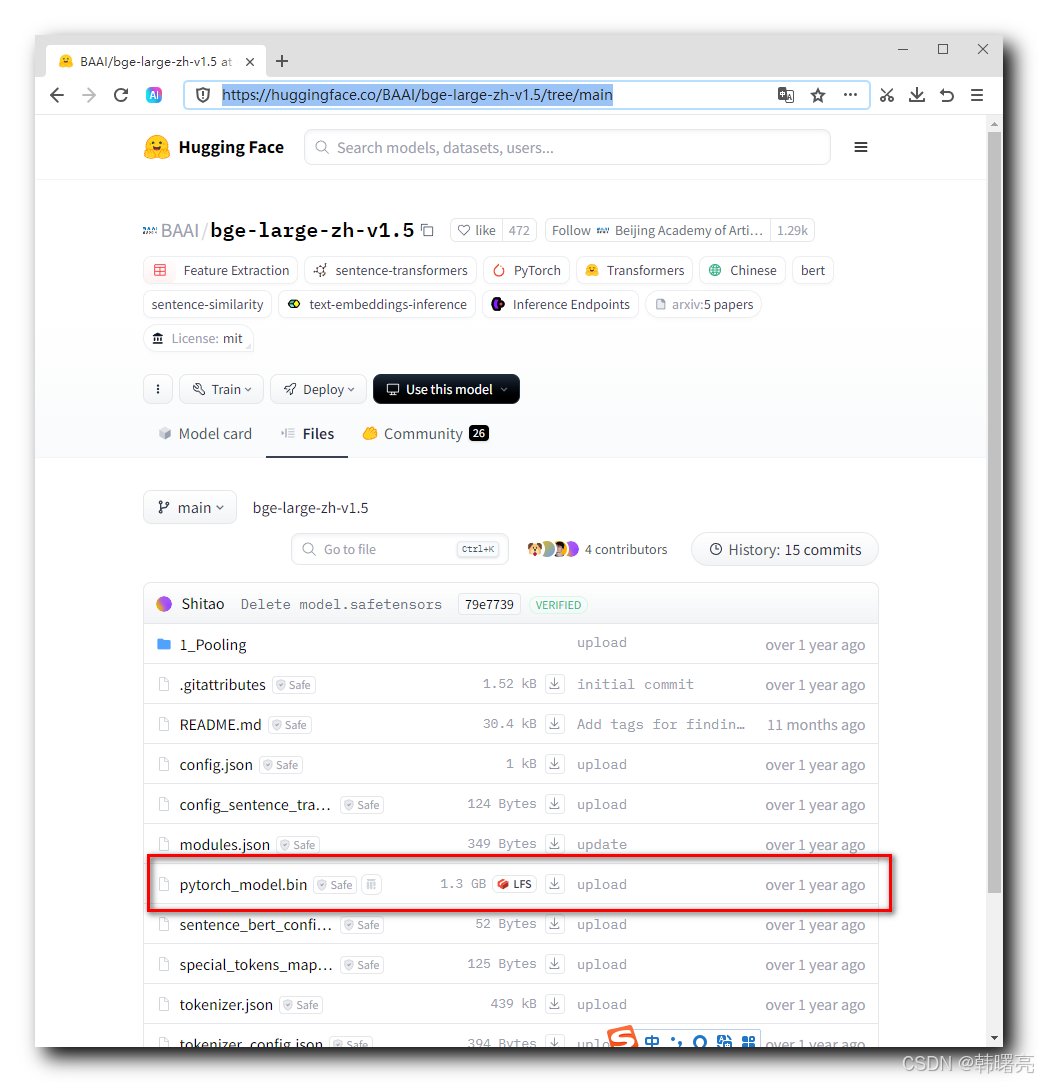Download special_tokens_map... file
The width and height of the screenshot is (1038, 1082).
pos(554,964)
